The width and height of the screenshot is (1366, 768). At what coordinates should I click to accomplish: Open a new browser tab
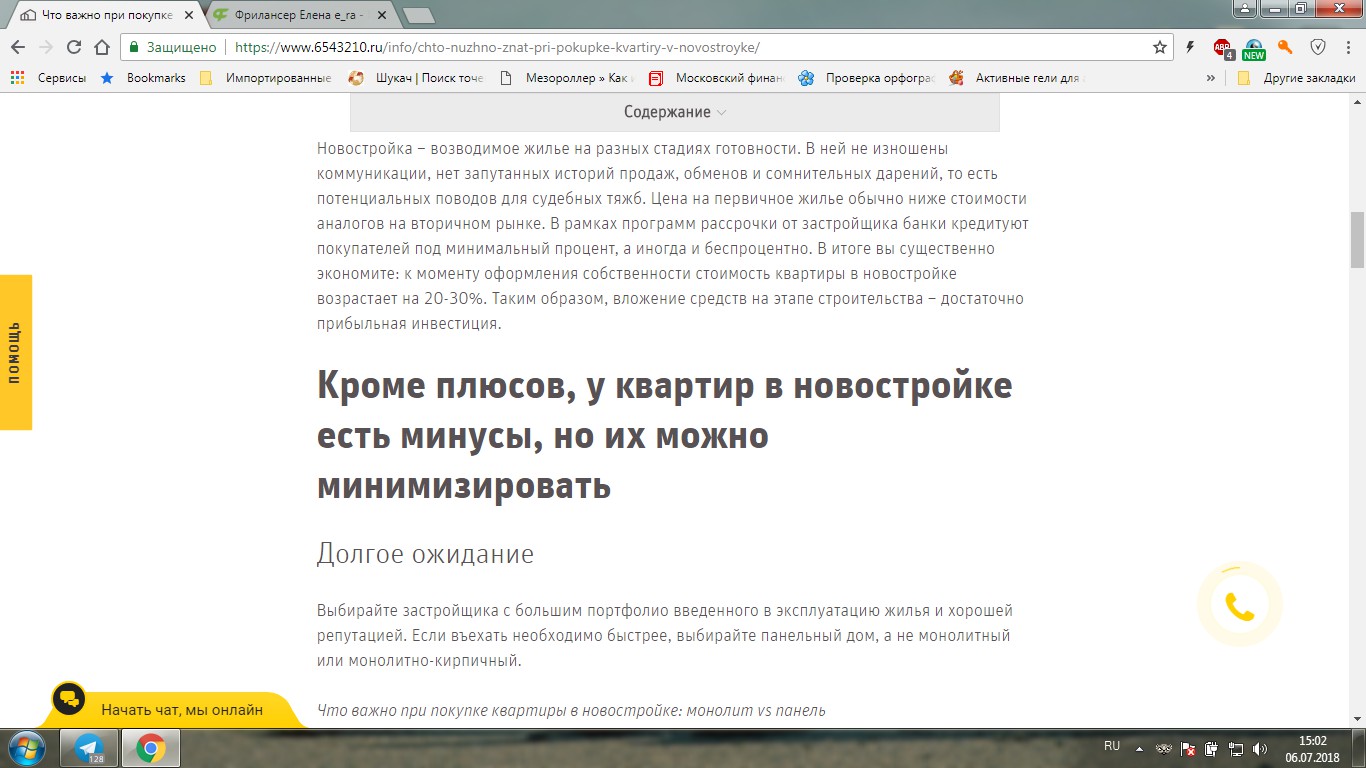click(418, 16)
